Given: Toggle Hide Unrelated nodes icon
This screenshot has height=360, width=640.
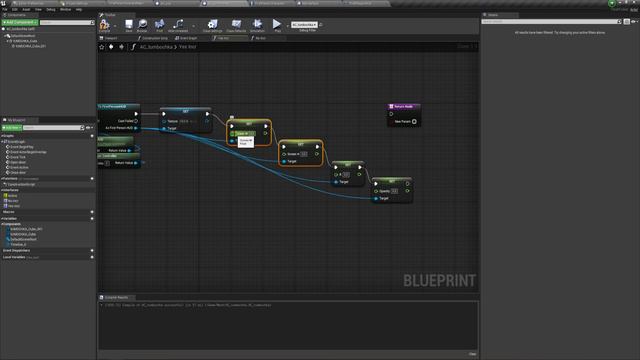Looking at the screenshot, I should pos(178,24).
